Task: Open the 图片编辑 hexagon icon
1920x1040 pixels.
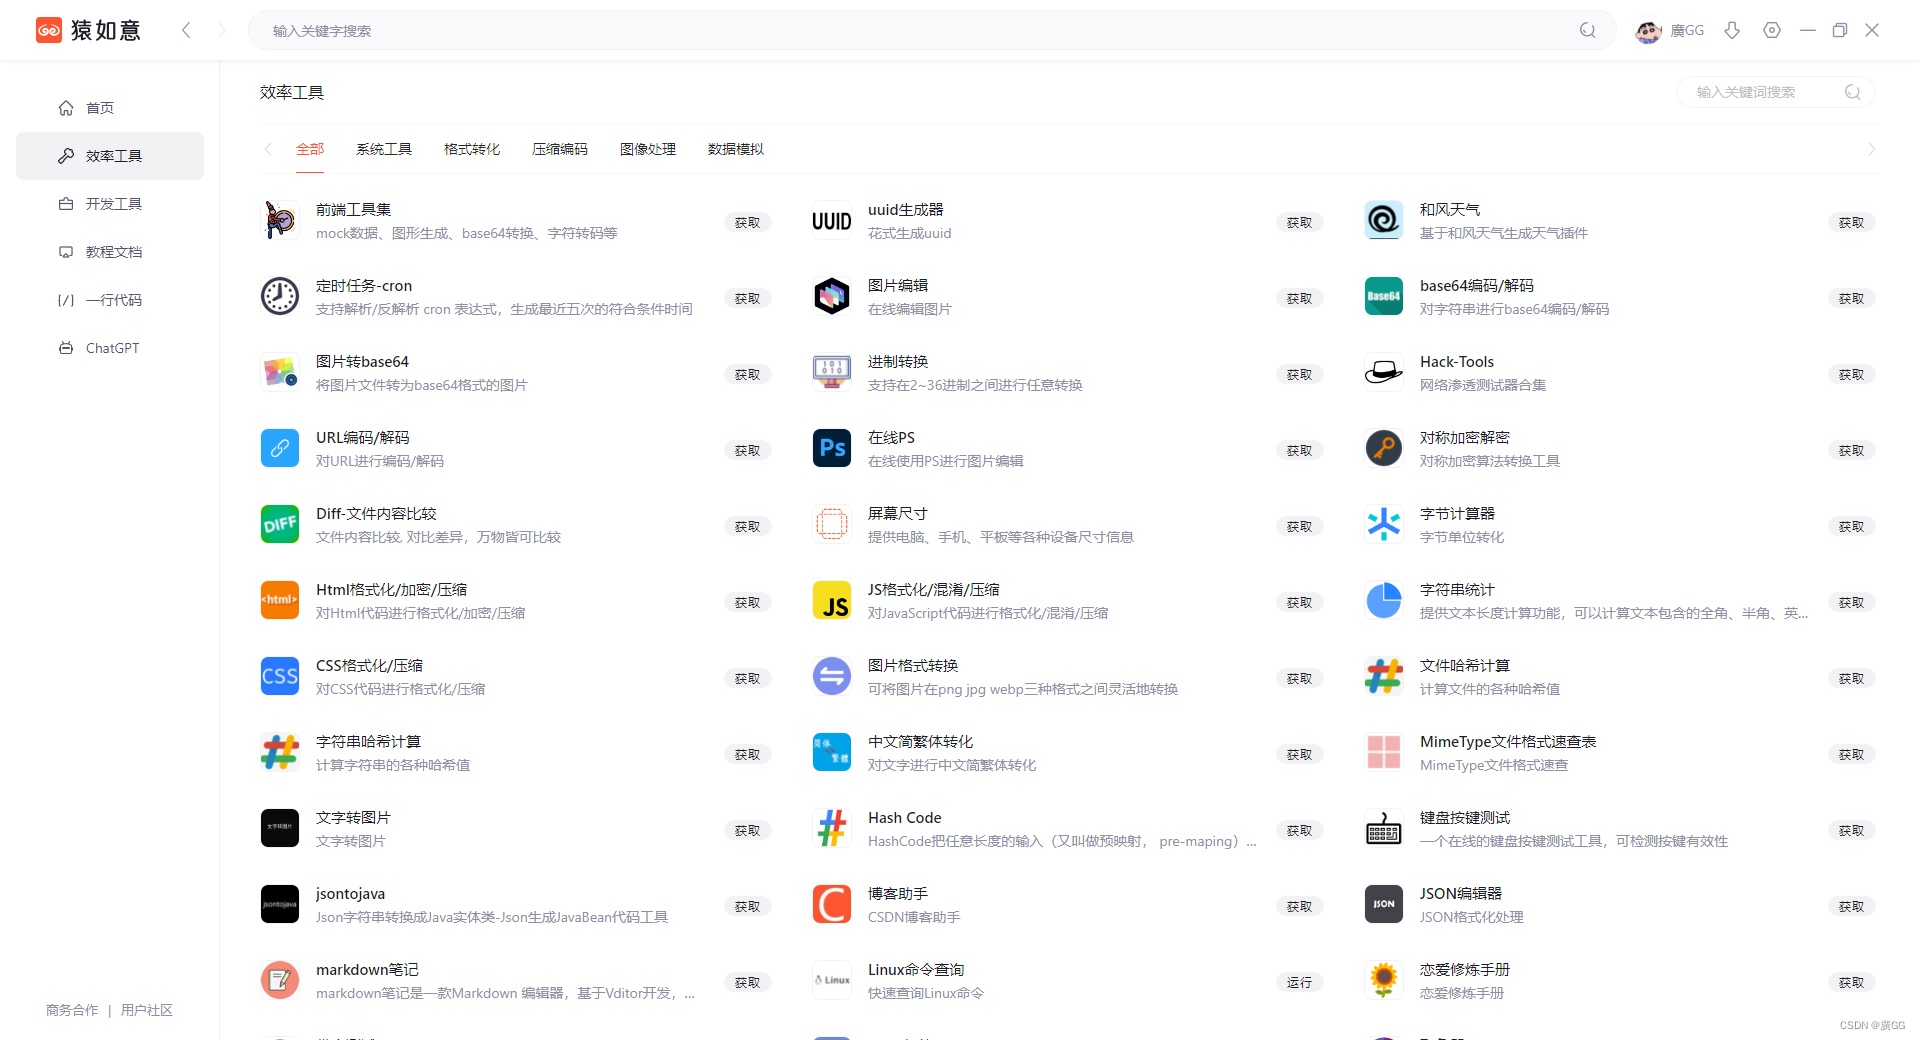Action: [832, 297]
